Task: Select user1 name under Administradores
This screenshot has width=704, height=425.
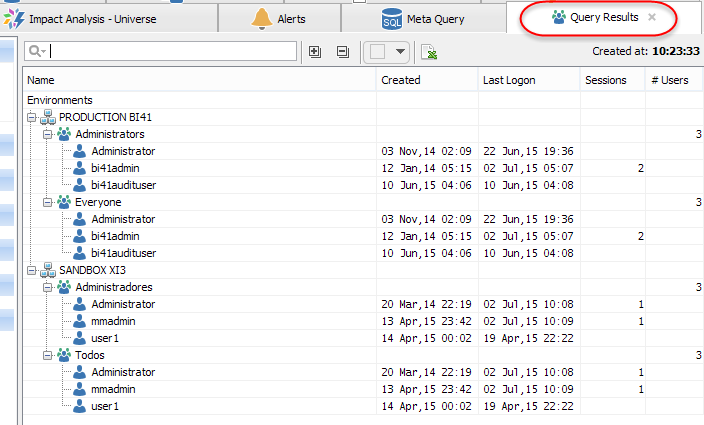Action: click(105, 338)
